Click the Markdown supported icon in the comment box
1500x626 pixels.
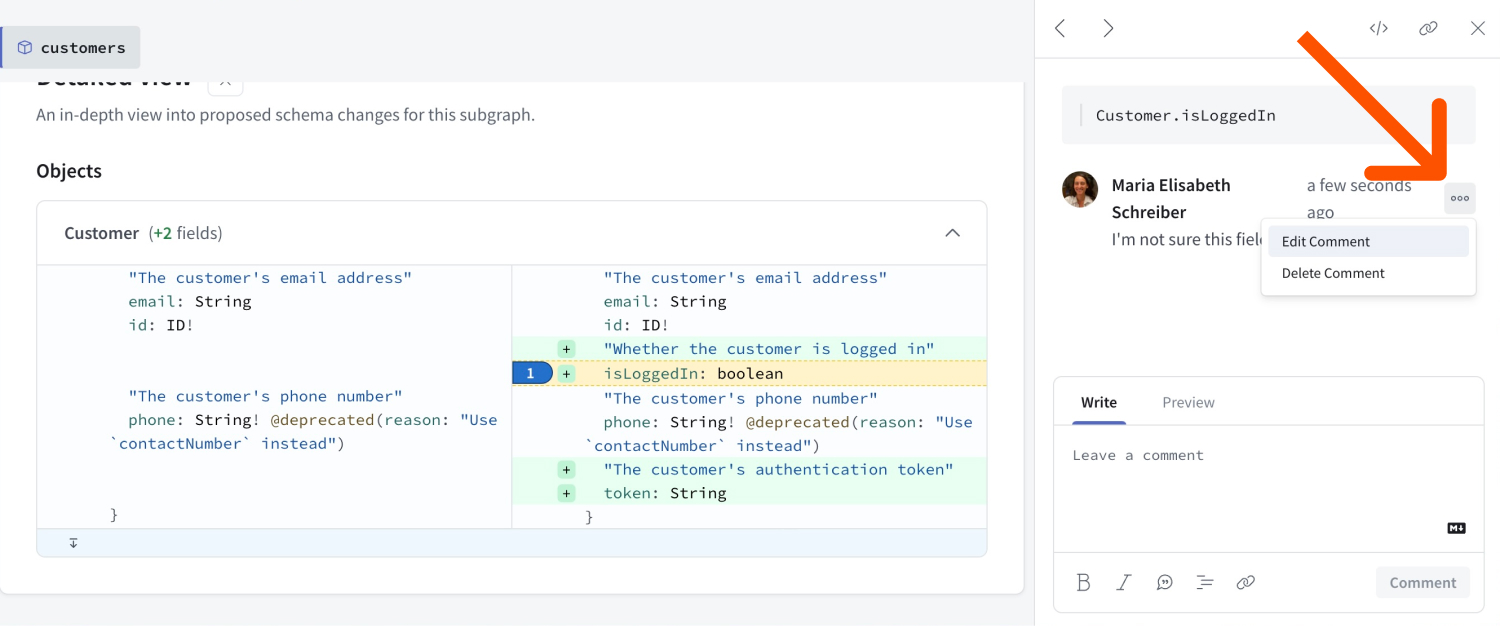point(1456,527)
